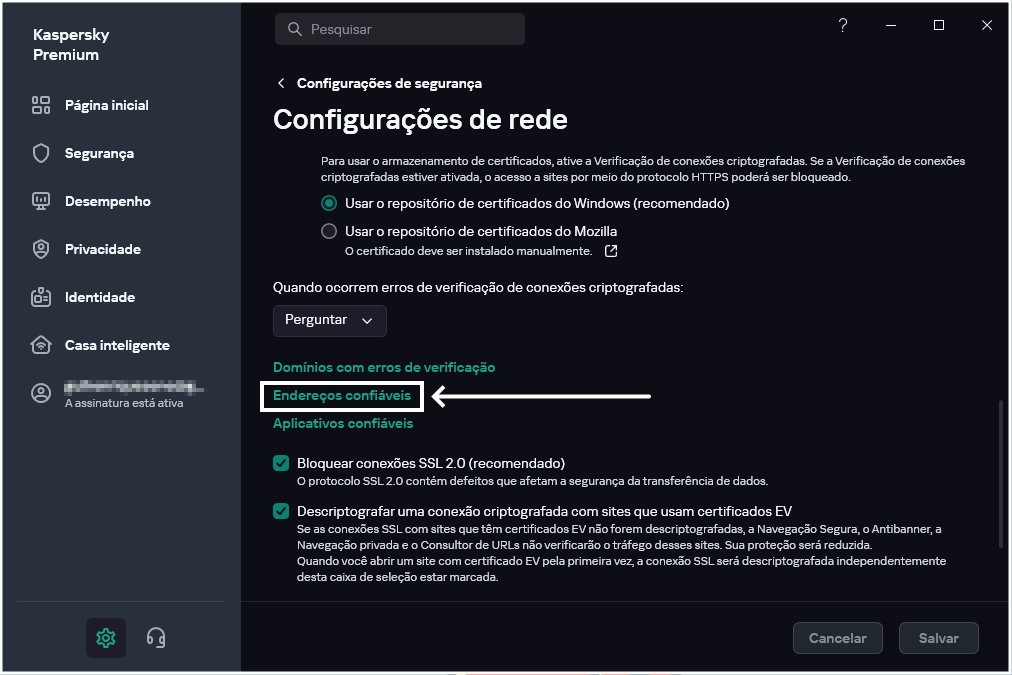
Task: Select Mozilla certificate repository radio option
Action: [329, 231]
